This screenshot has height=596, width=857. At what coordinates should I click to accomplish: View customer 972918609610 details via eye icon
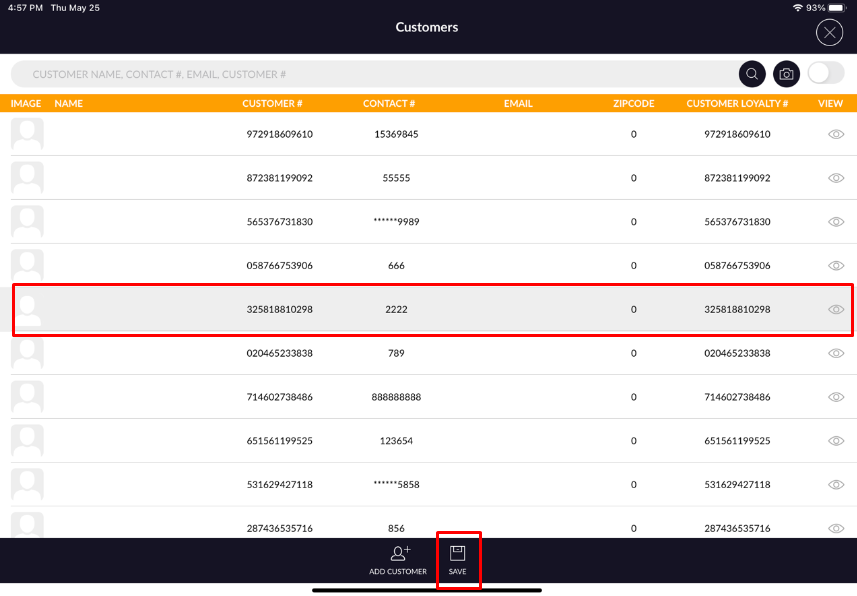[x=836, y=134]
